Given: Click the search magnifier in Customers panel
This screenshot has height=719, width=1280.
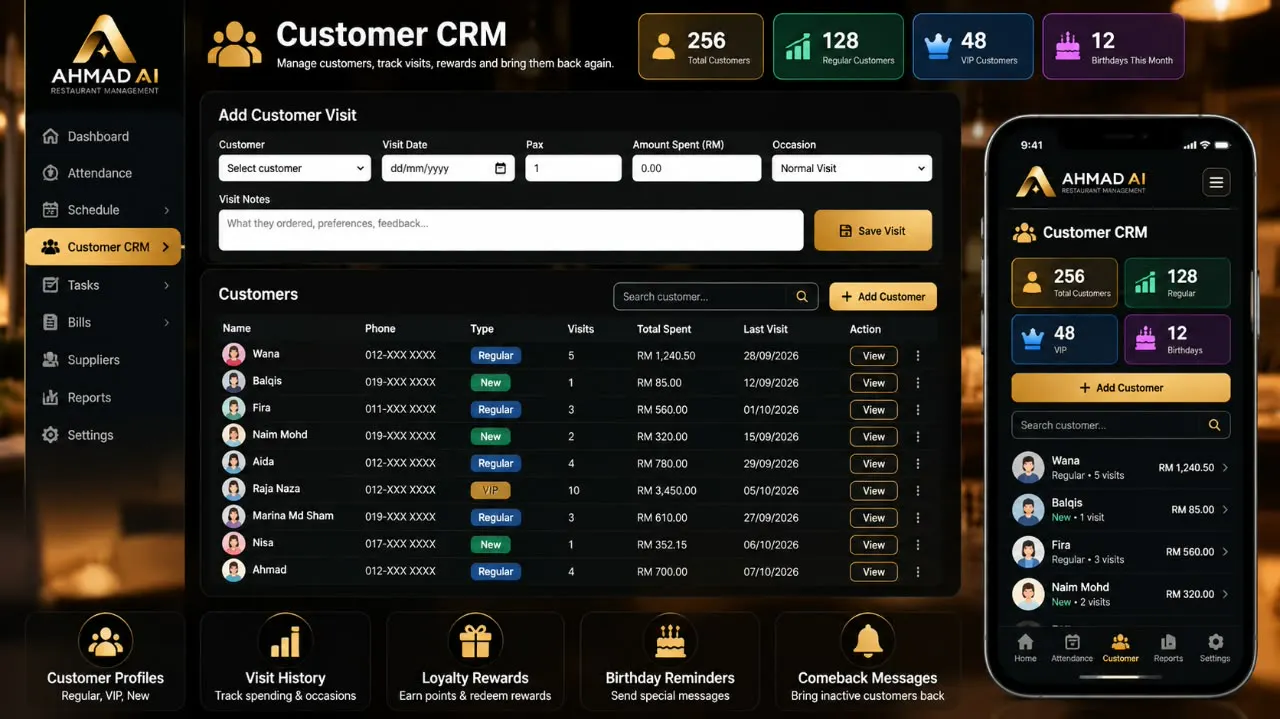Looking at the screenshot, I should tap(802, 297).
